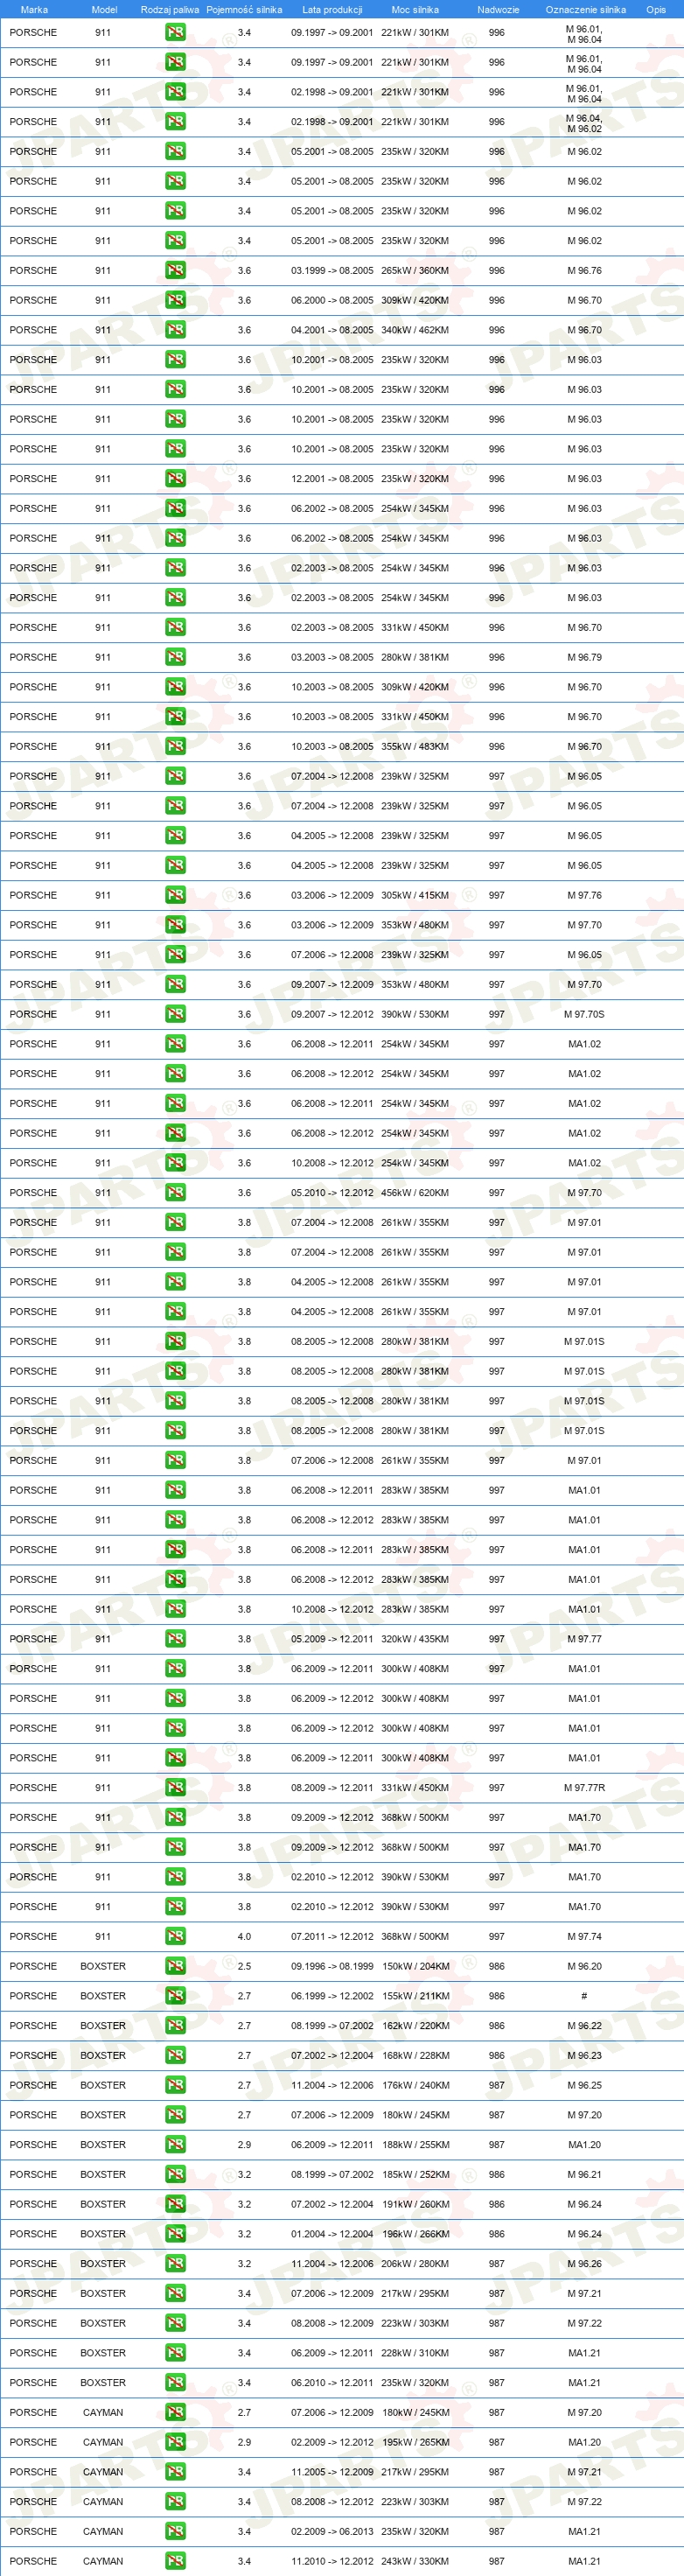This screenshot has height=2576, width=684.
Task: Click the Lata produkcji column header
Action: [332, 10]
